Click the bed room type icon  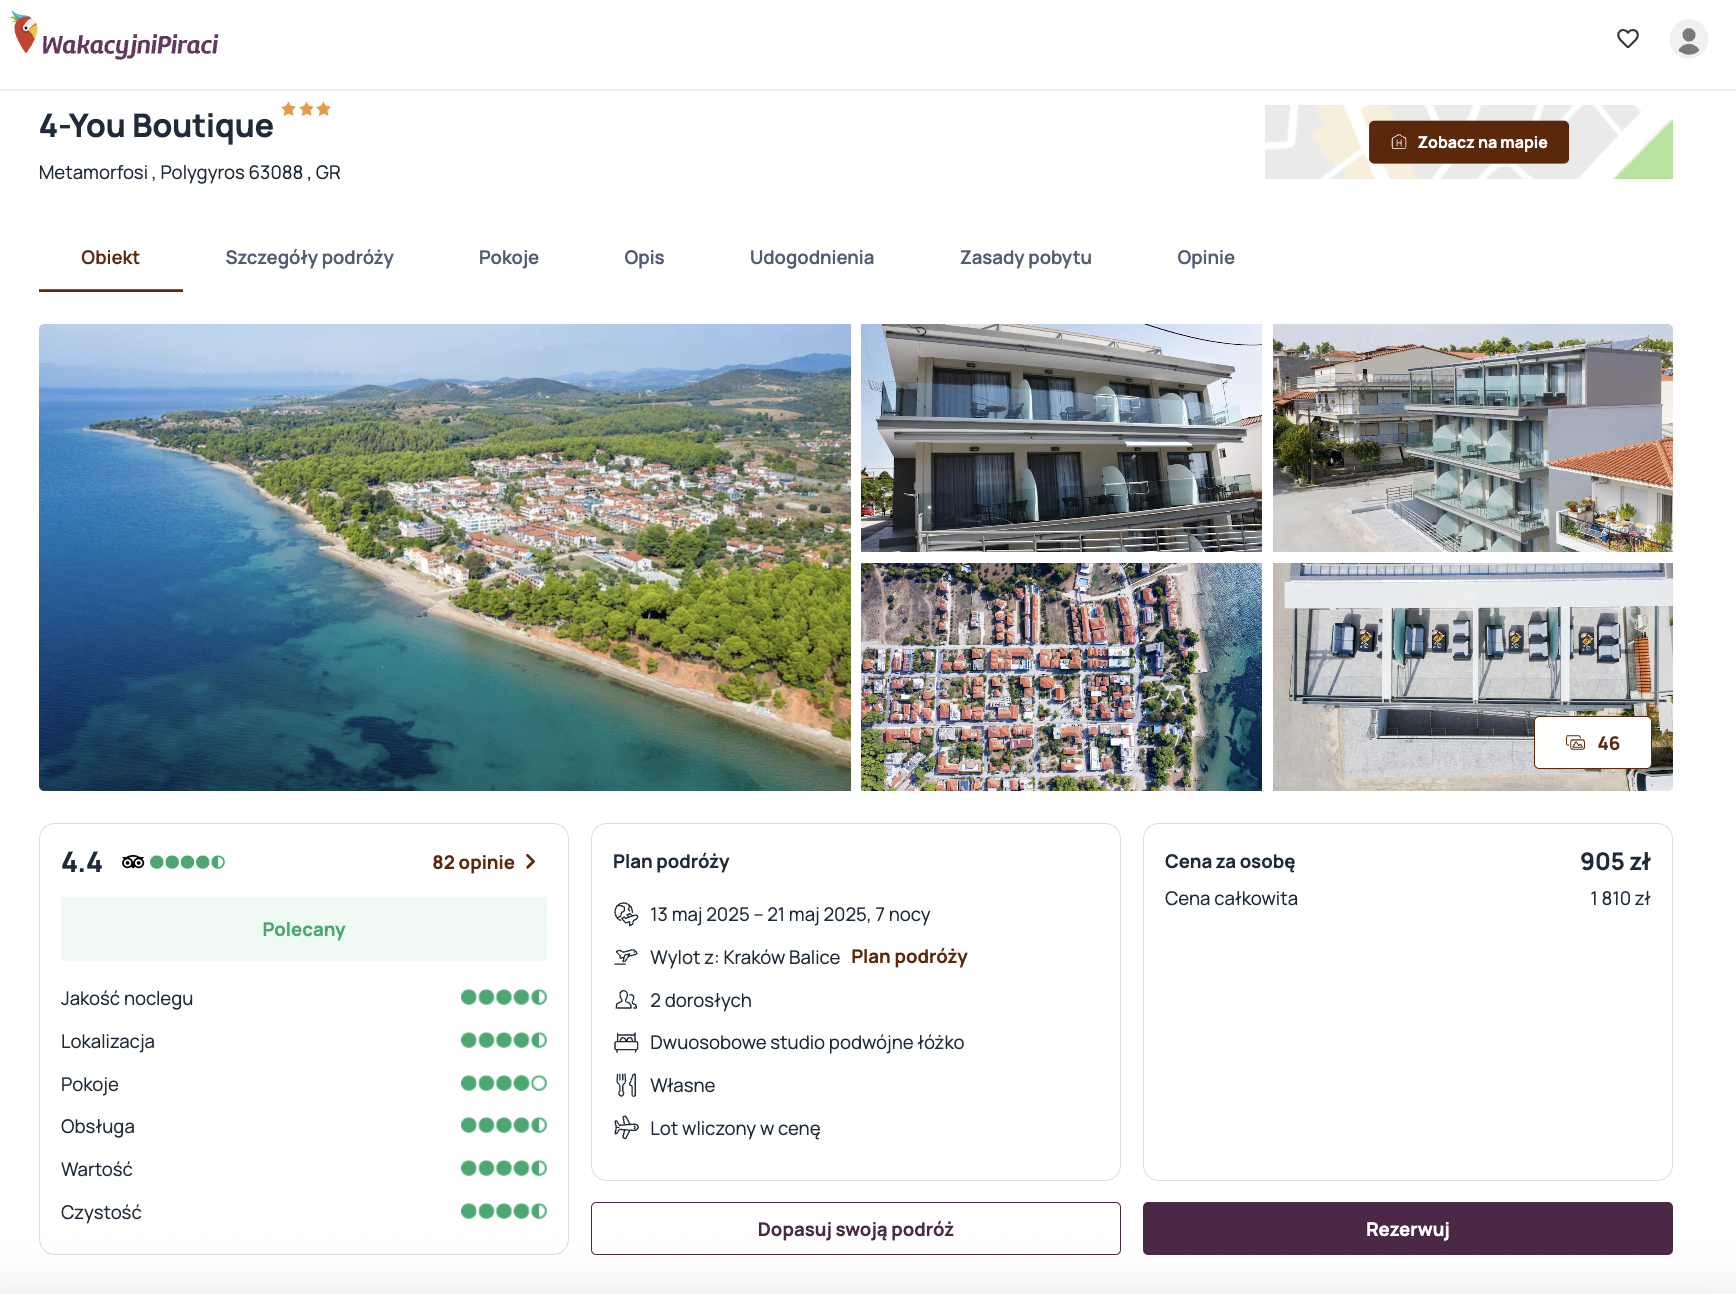tap(626, 1043)
